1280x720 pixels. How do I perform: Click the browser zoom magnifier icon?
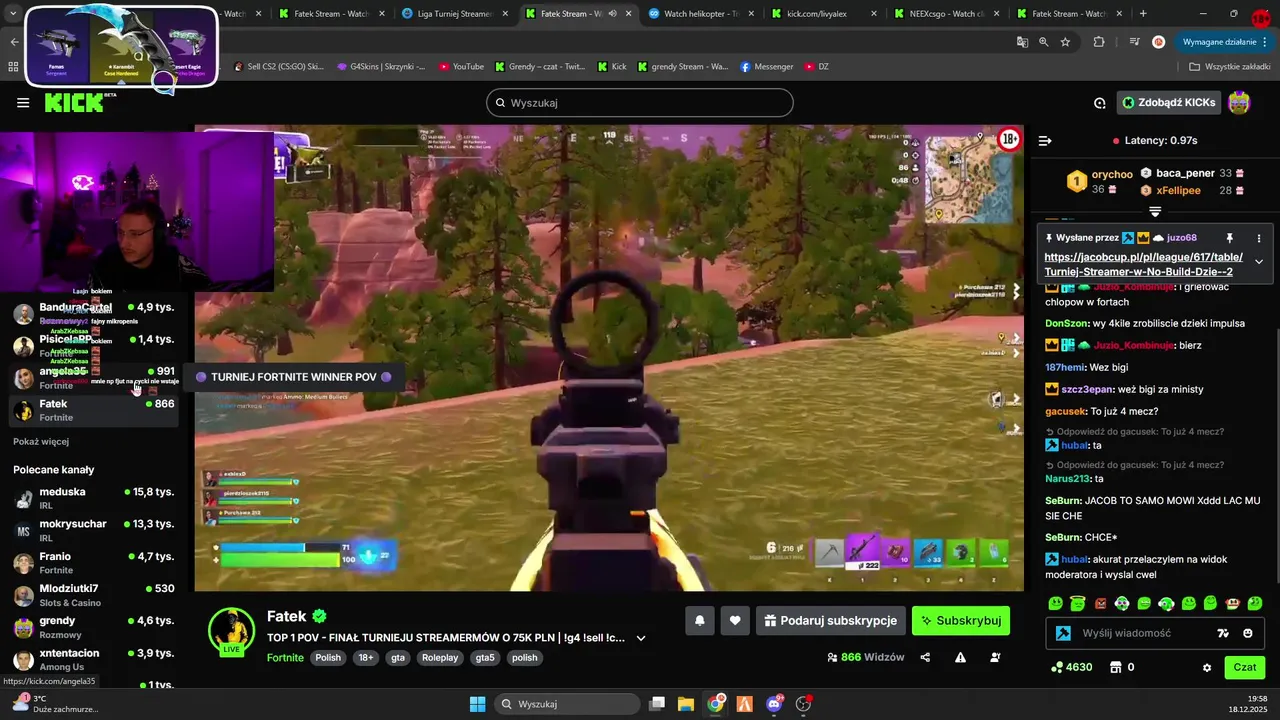[1044, 42]
